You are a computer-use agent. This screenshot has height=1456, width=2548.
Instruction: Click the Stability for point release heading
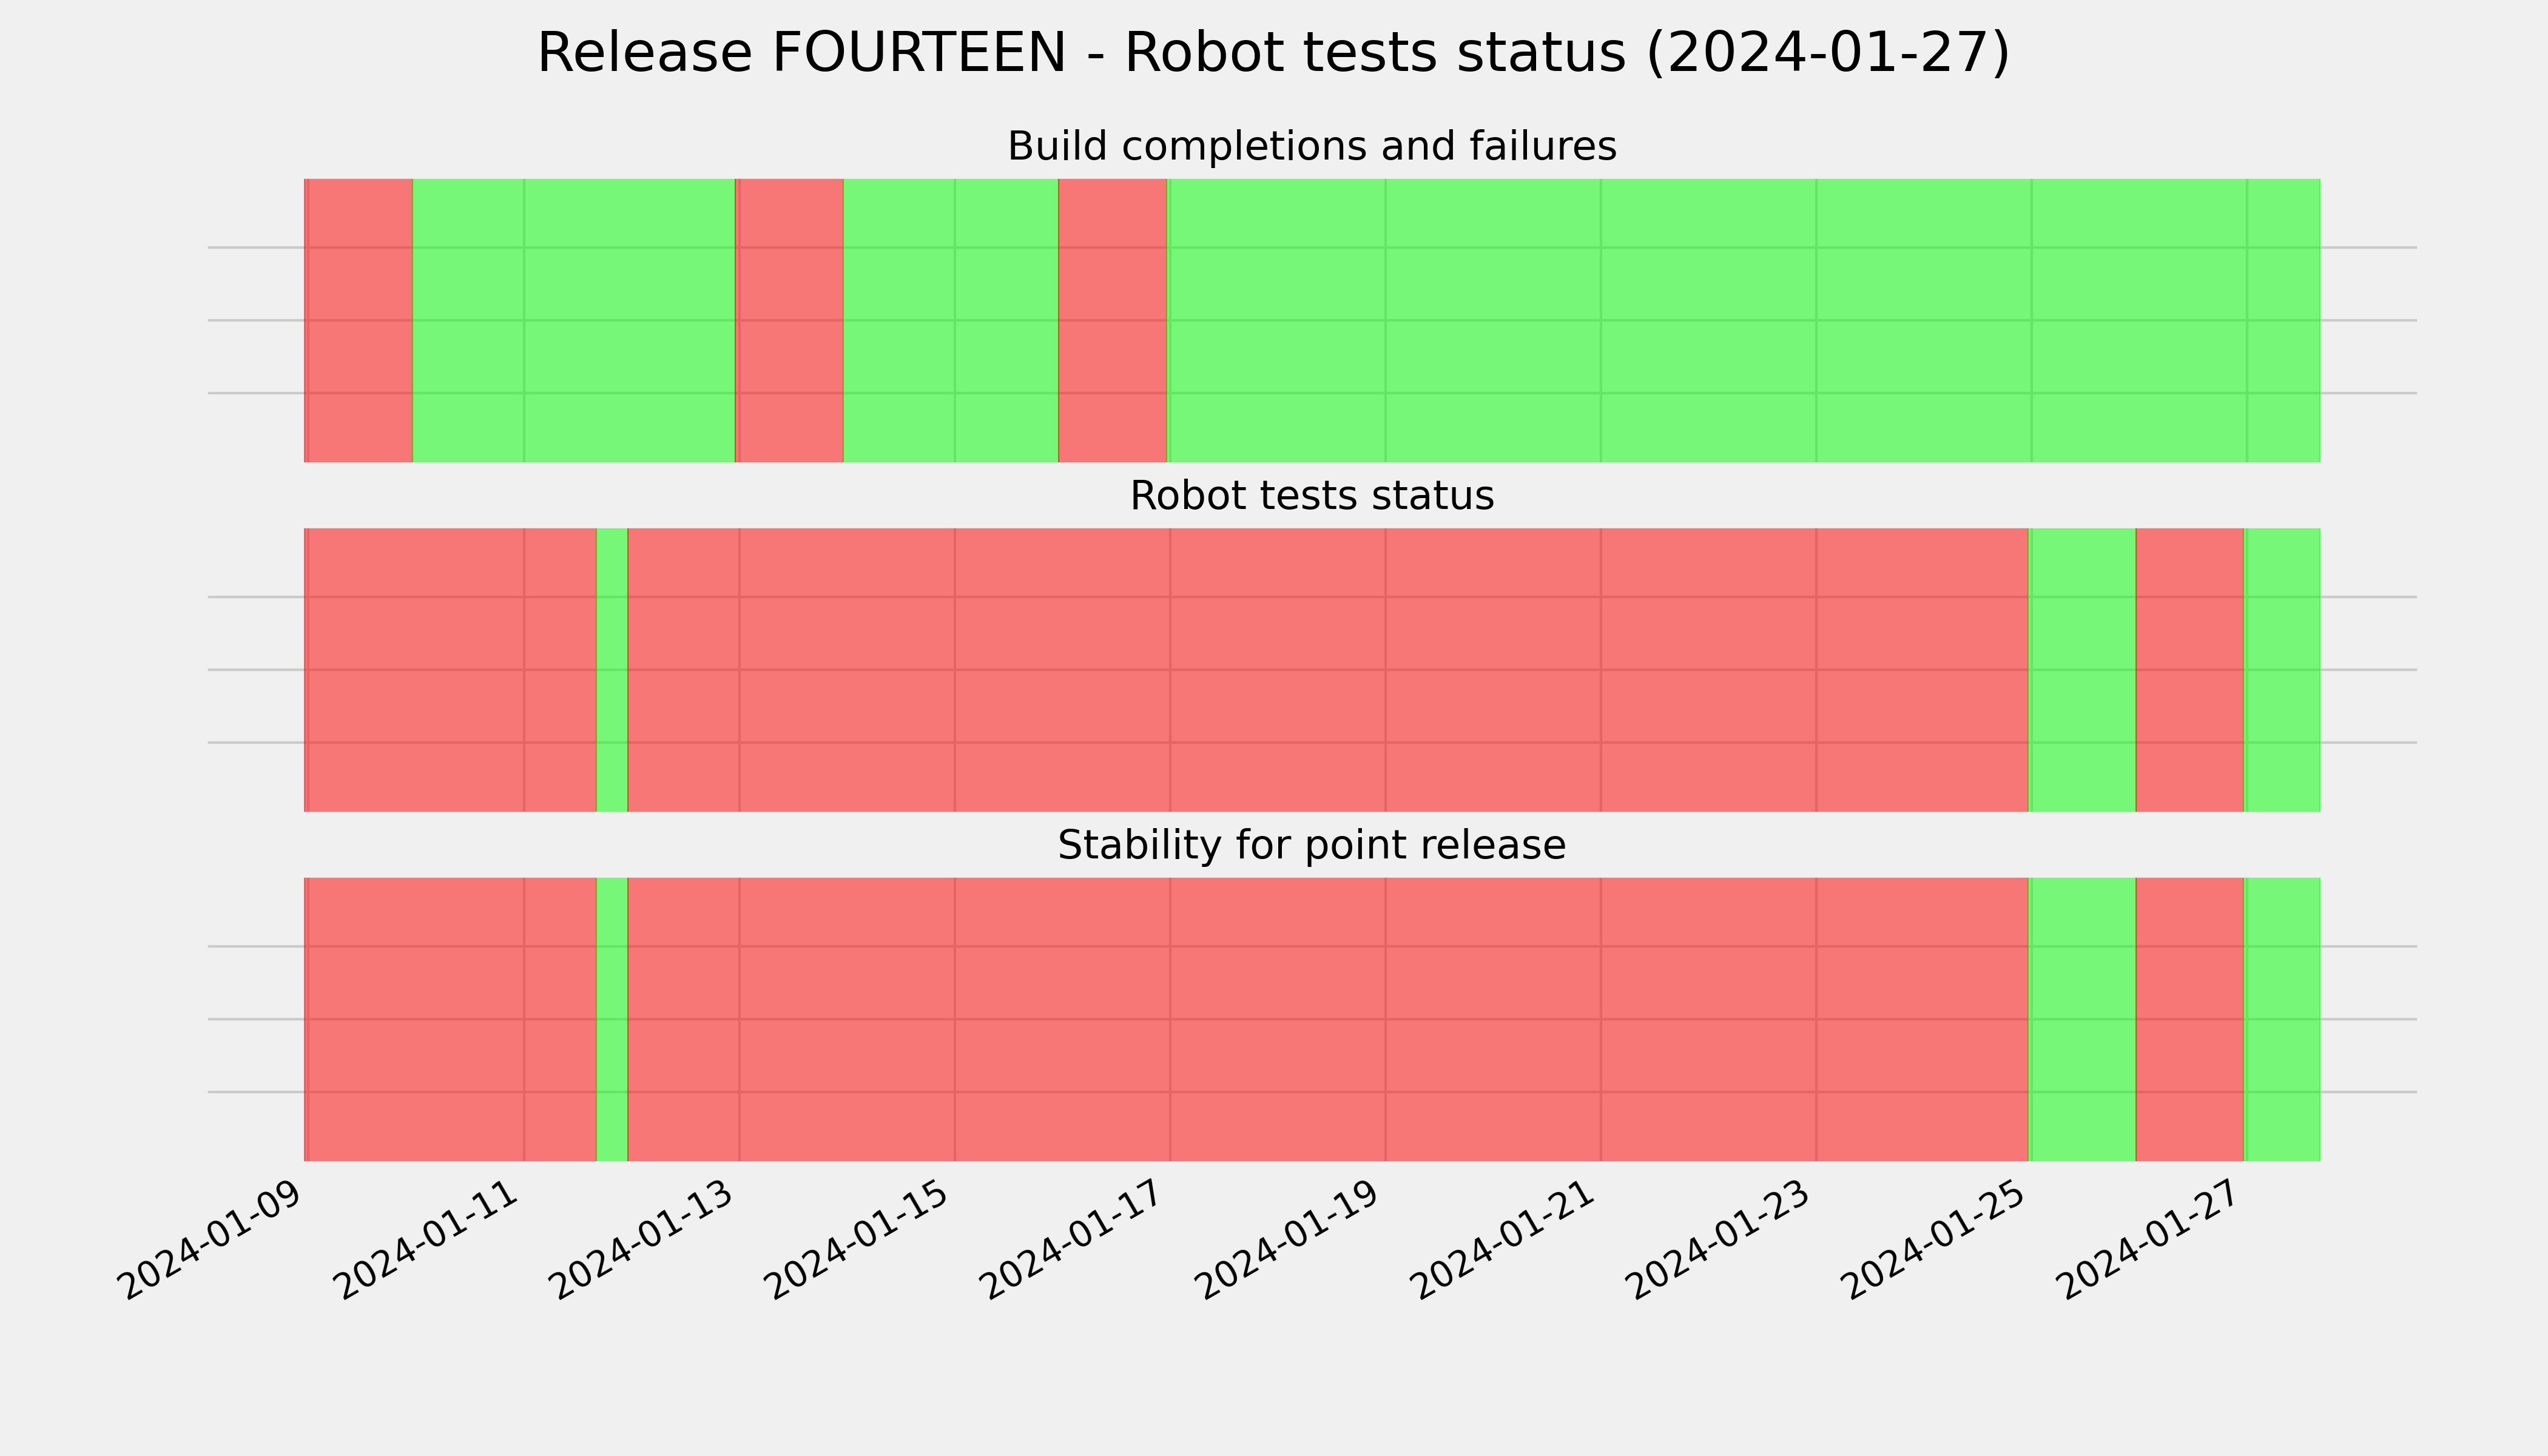pyautogui.click(x=1311, y=846)
